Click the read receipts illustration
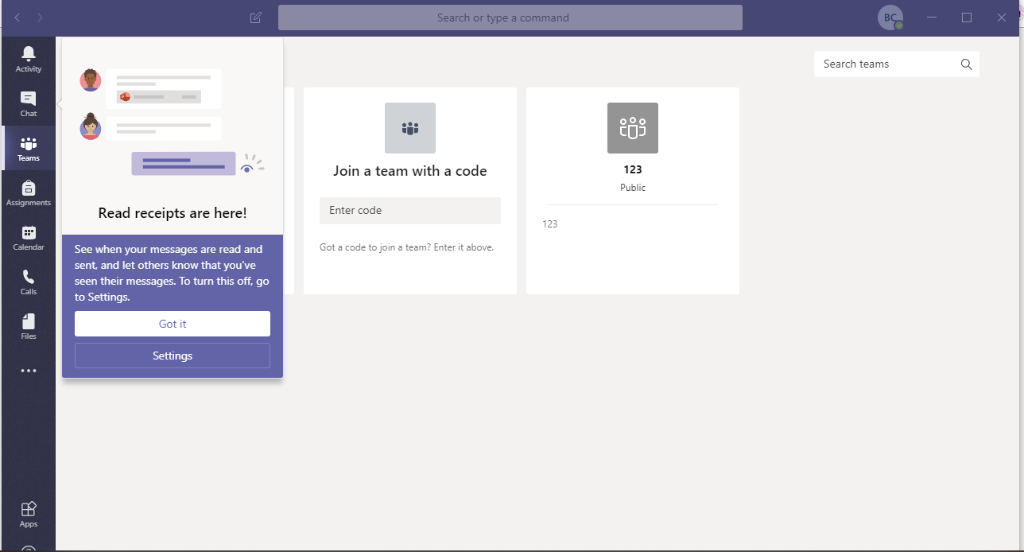The width and height of the screenshot is (1024, 552). [x=172, y=121]
